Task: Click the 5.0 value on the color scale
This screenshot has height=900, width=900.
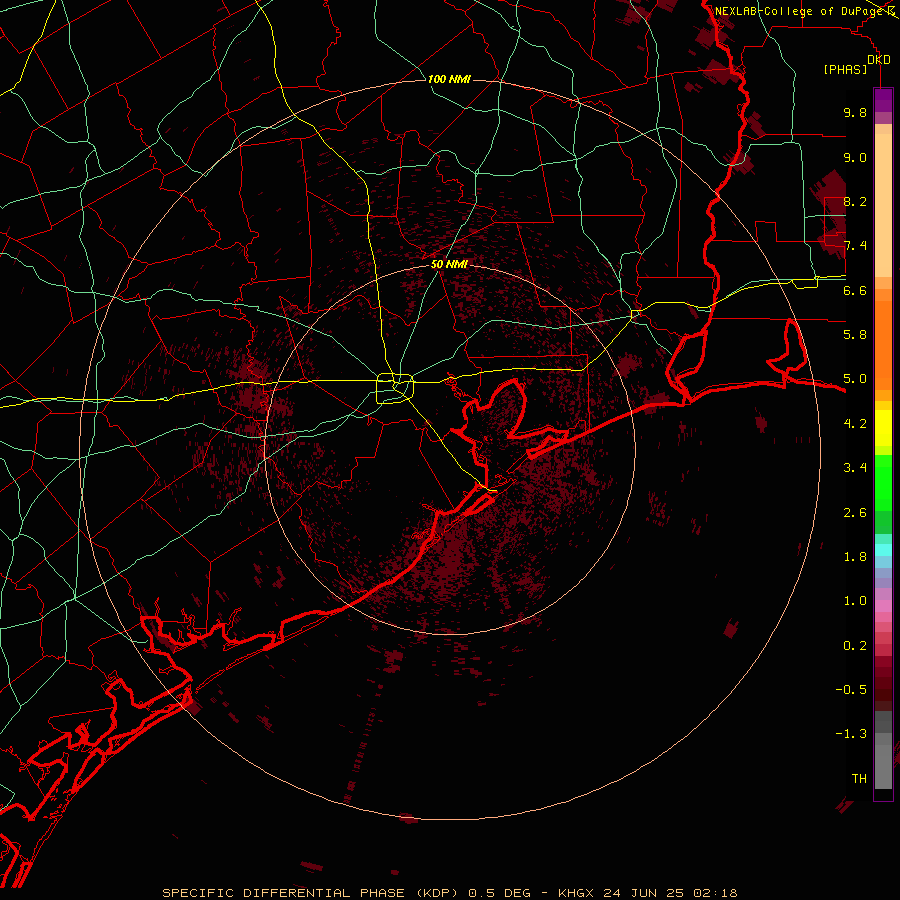Action: [855, 379]
